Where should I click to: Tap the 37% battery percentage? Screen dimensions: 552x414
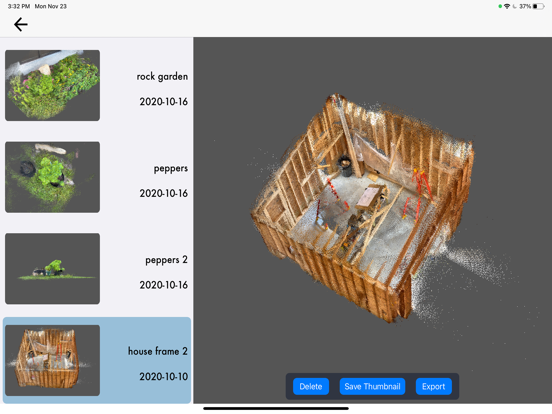tap(525, 6)
